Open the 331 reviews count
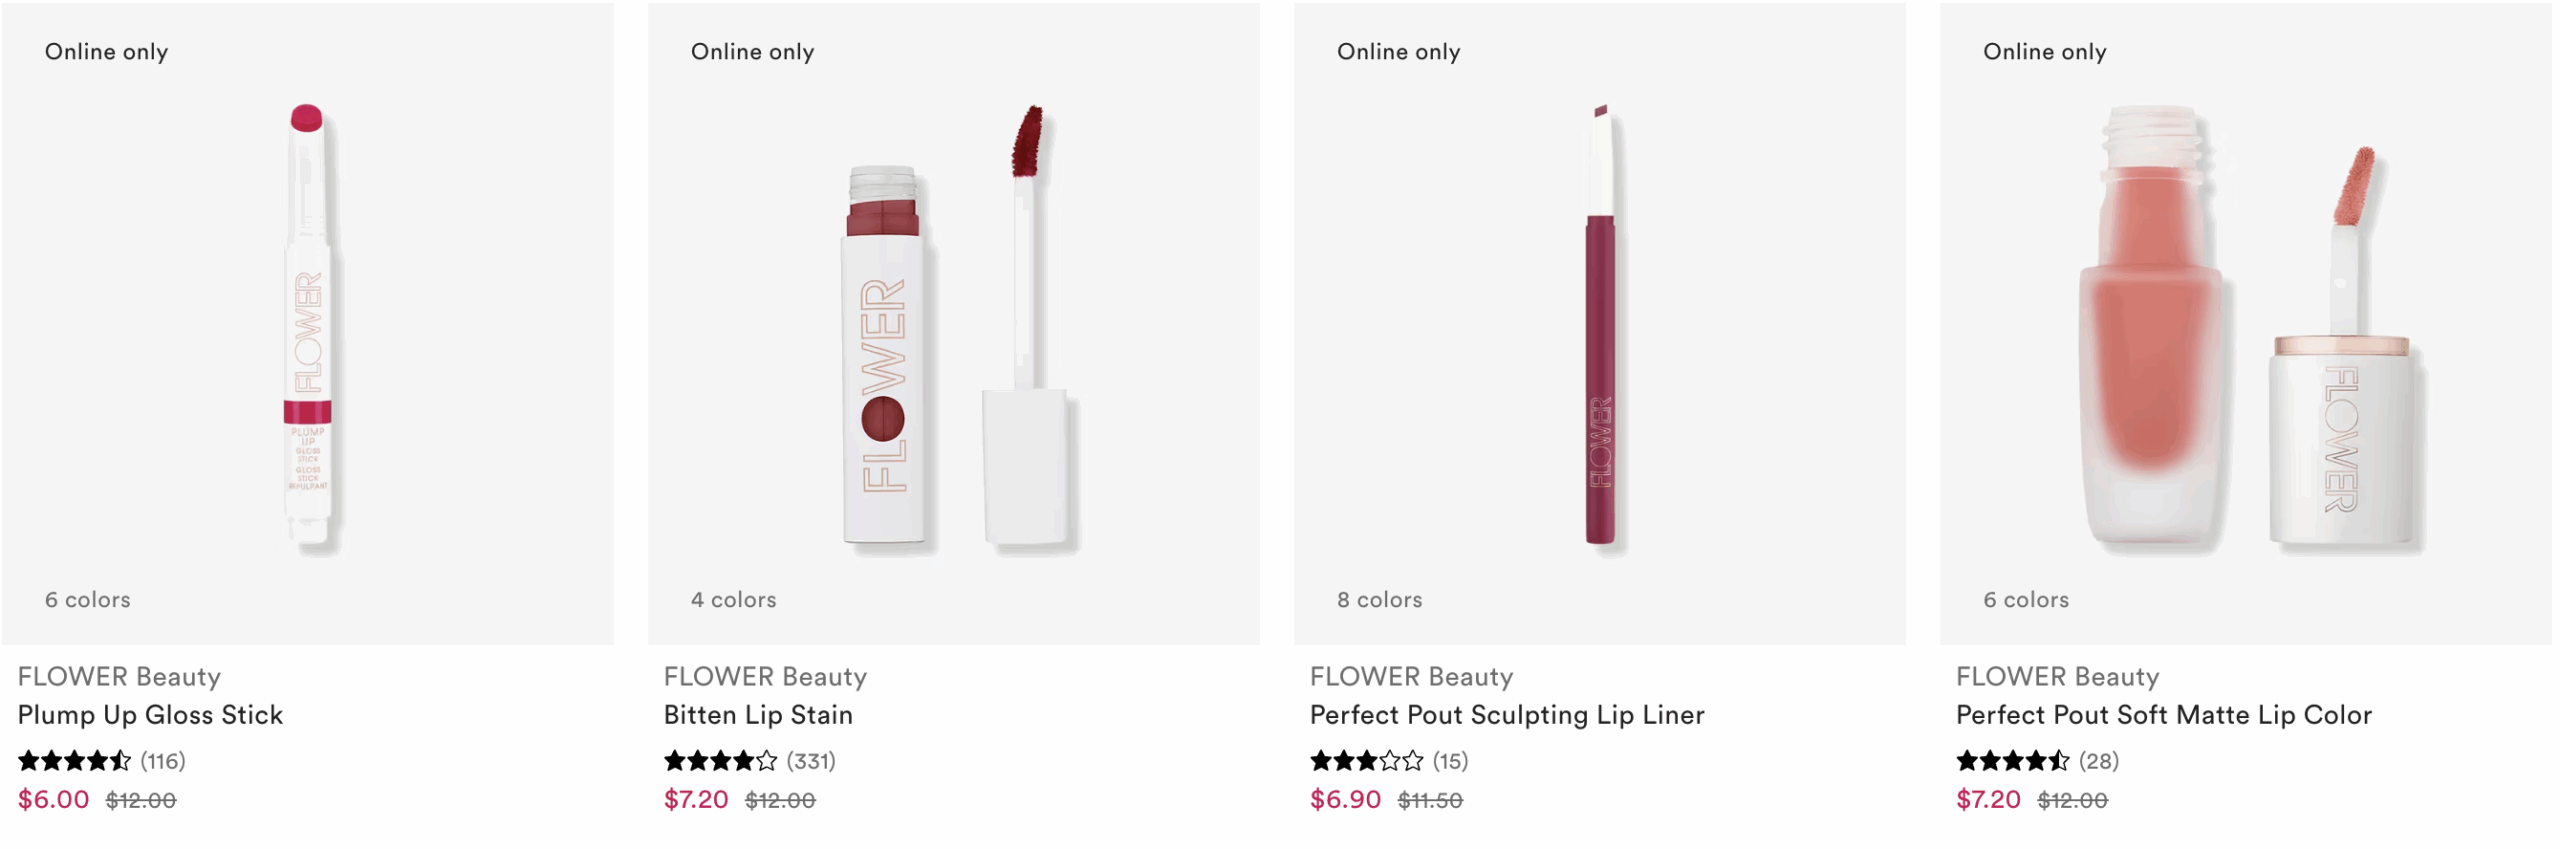The width and height of the screenshot is (2560, 849). coord(811,761)
